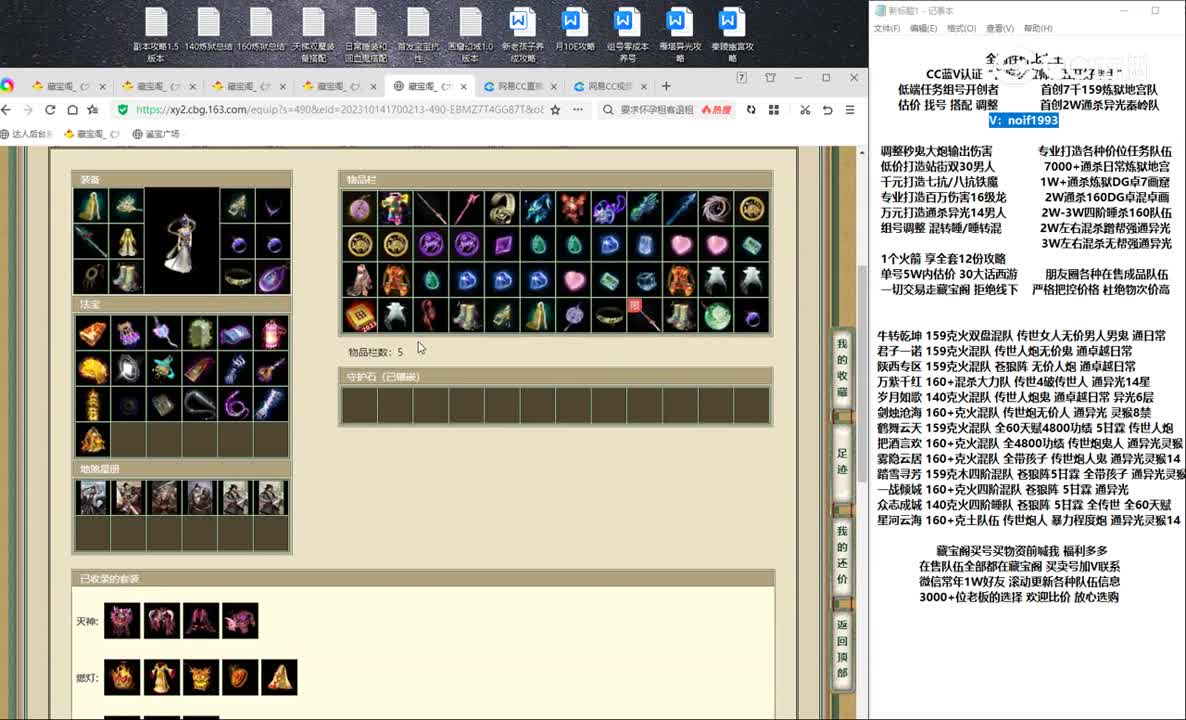Select the shield icon in 燃灯 set
The image size is (1186, 720).
coord(240,678)
